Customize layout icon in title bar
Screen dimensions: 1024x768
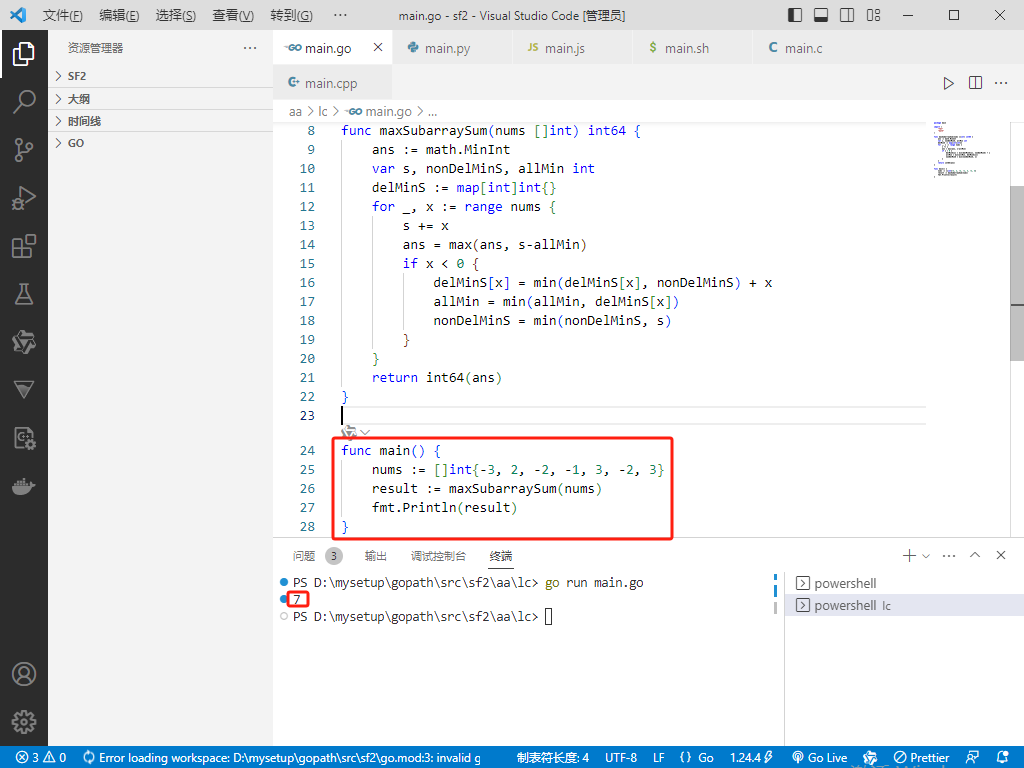[x=873, y=15]
